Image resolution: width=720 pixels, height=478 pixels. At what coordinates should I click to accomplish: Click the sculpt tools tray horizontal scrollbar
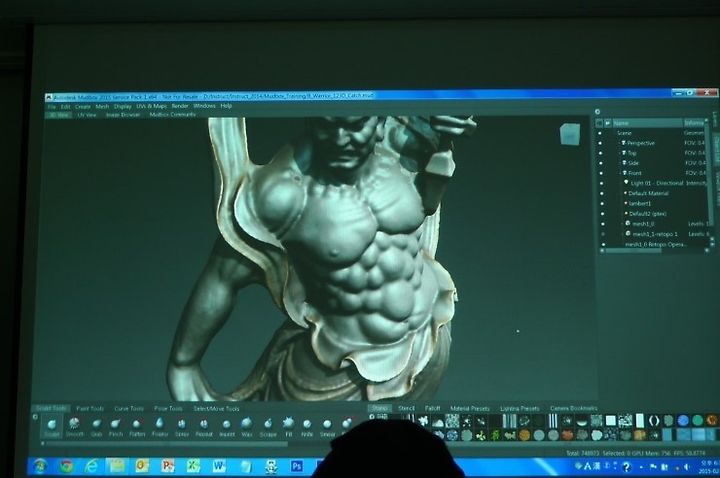click(167, 444)
